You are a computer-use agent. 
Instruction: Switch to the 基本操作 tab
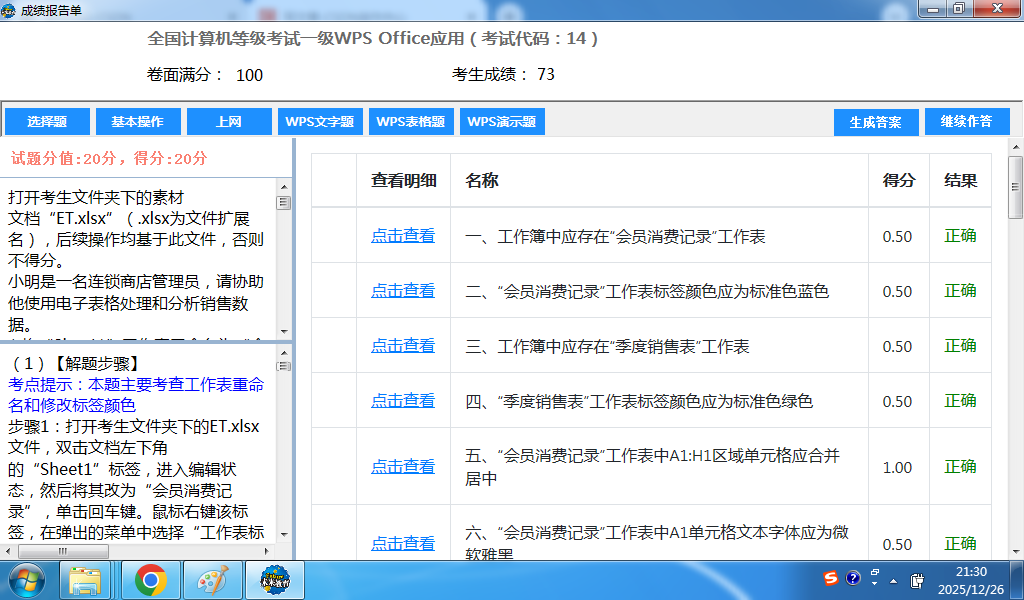(x=138, y=122)
